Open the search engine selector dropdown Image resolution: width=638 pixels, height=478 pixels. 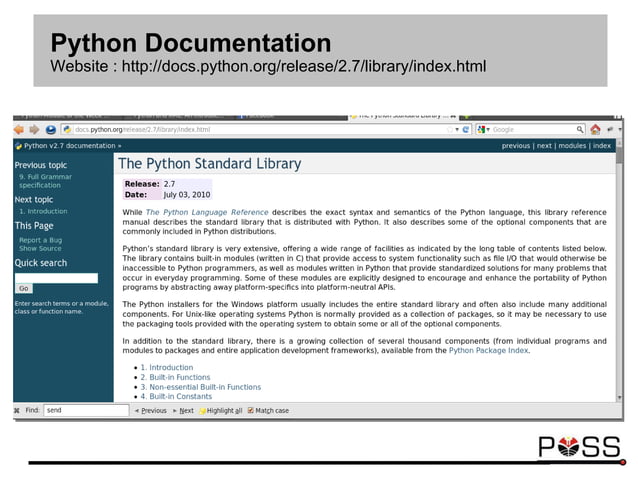coord(484,130)
